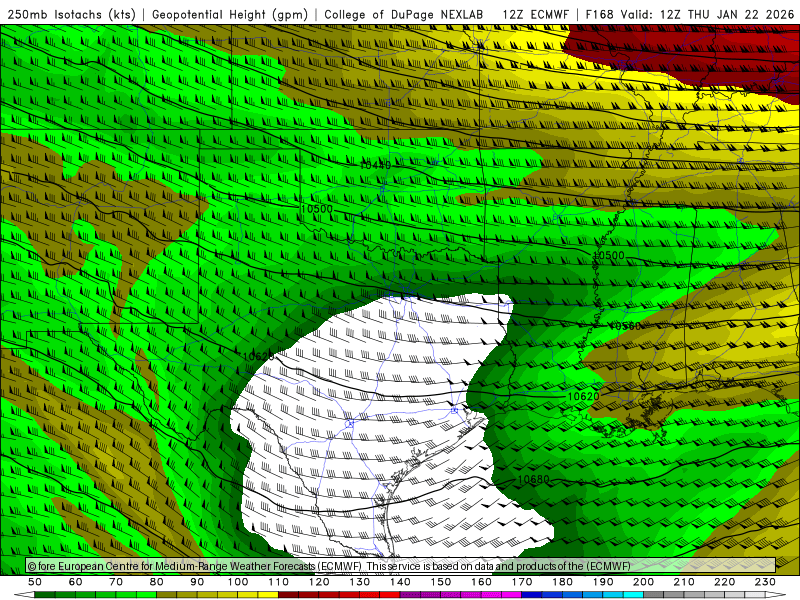Click the 'Geopotential Height (gpm)' header text
The width and height of the screenshot is (800, 600).
230,15
